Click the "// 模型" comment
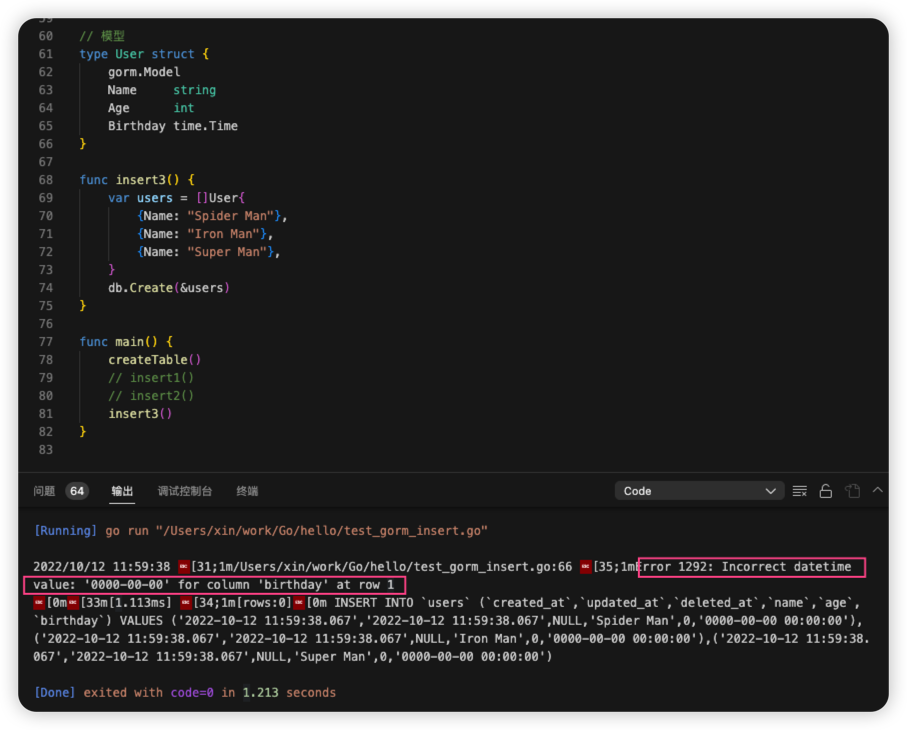The height and width of the screenshot is (730, 907). coord(102,36)
